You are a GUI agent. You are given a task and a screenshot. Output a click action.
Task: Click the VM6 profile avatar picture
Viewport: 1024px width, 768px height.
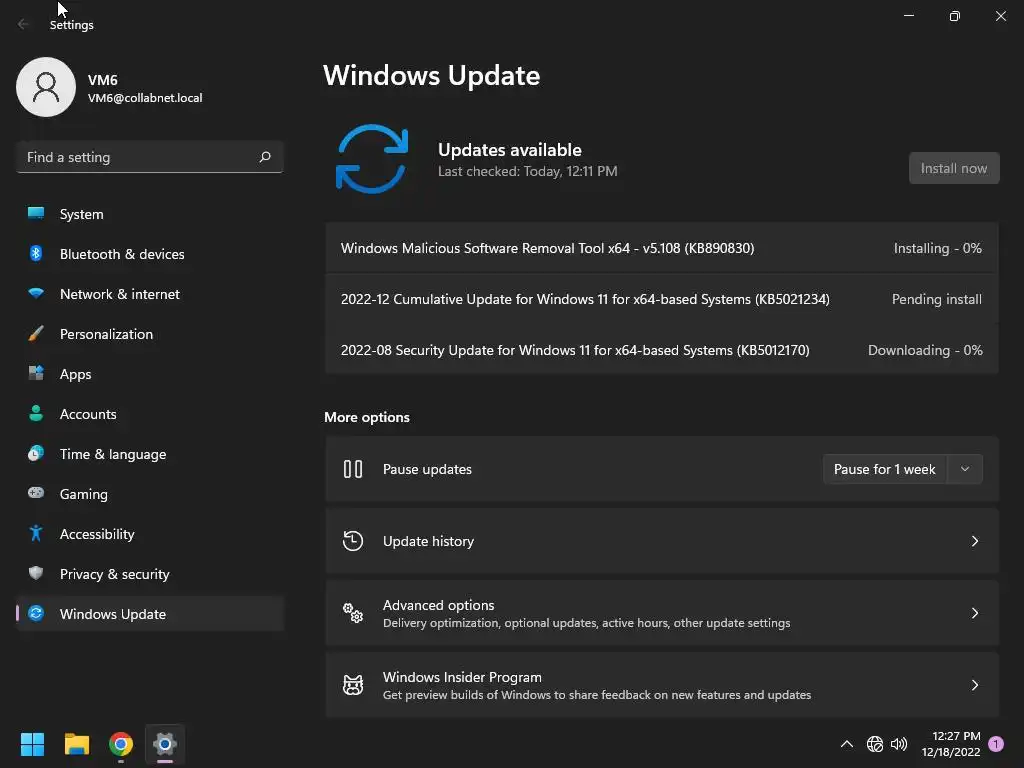click(46, 87)
